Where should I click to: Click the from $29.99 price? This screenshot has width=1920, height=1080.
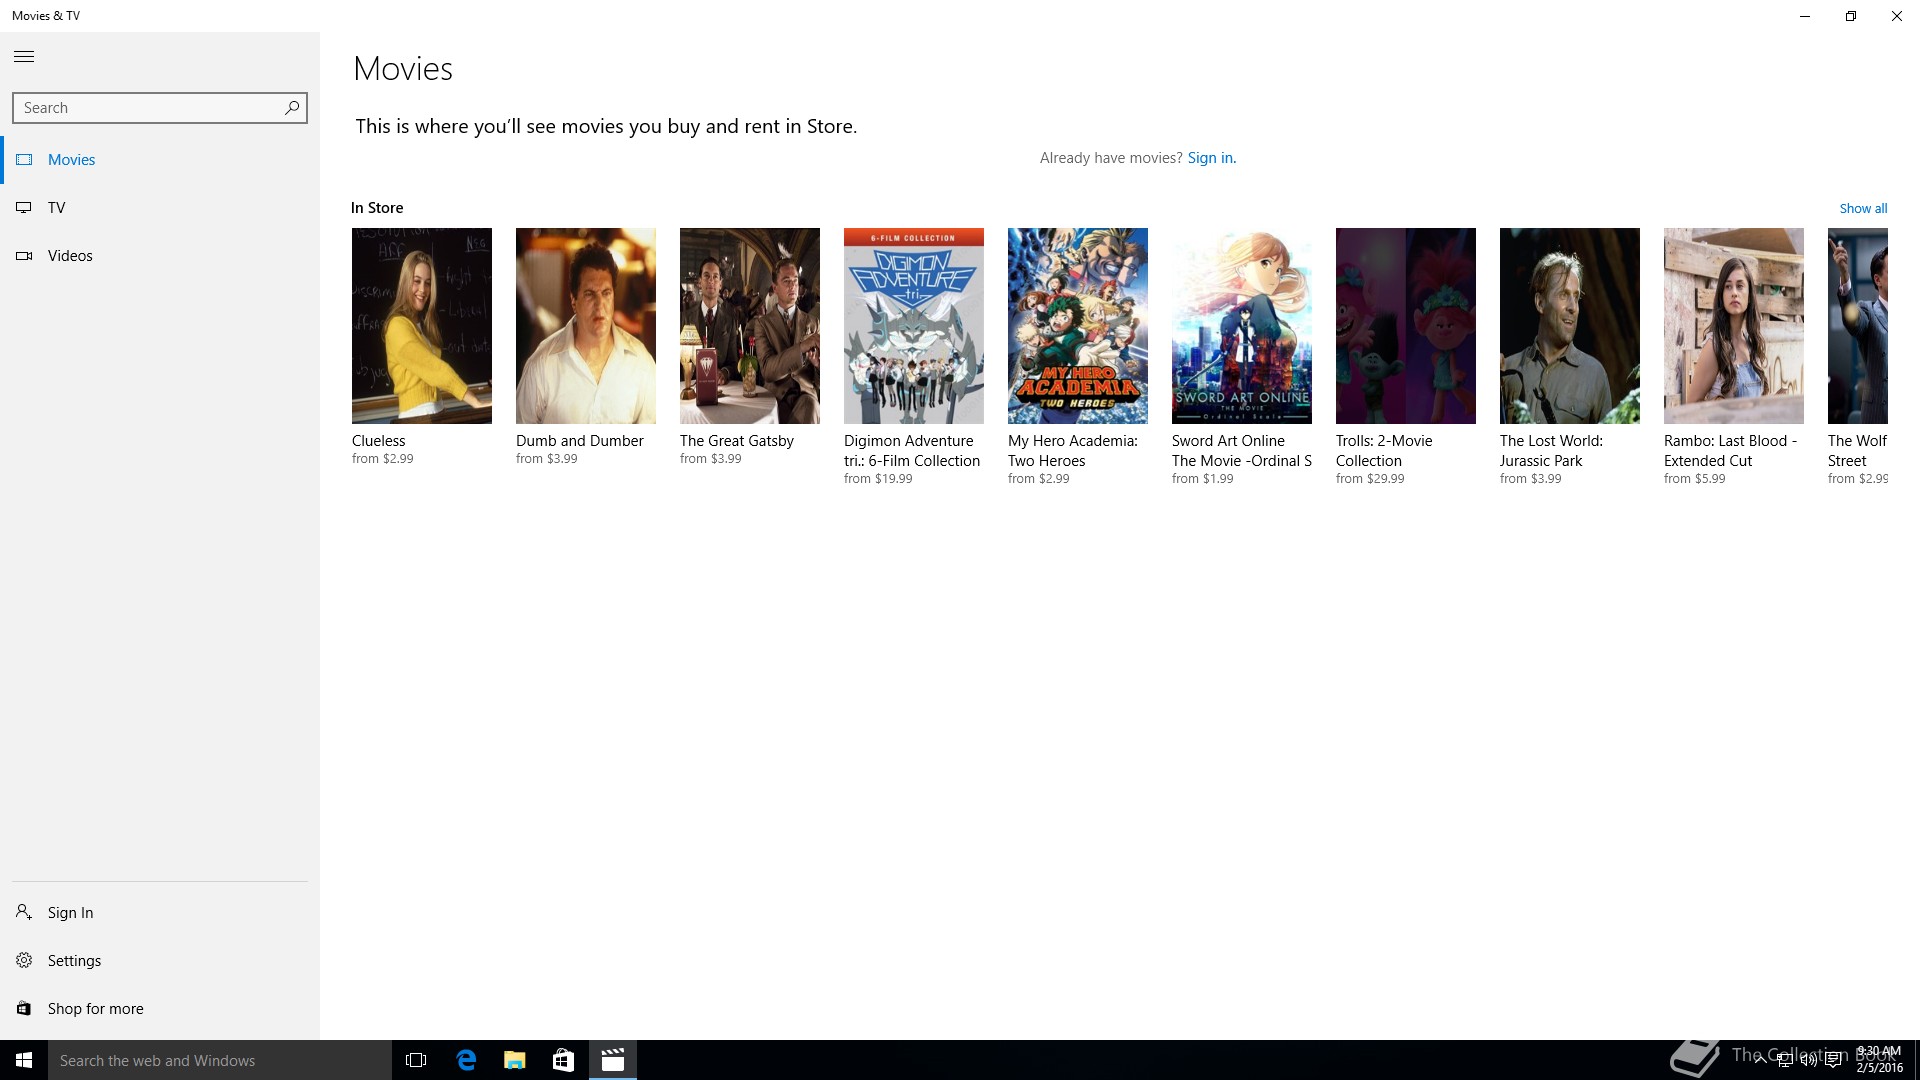pos(1370,479)
